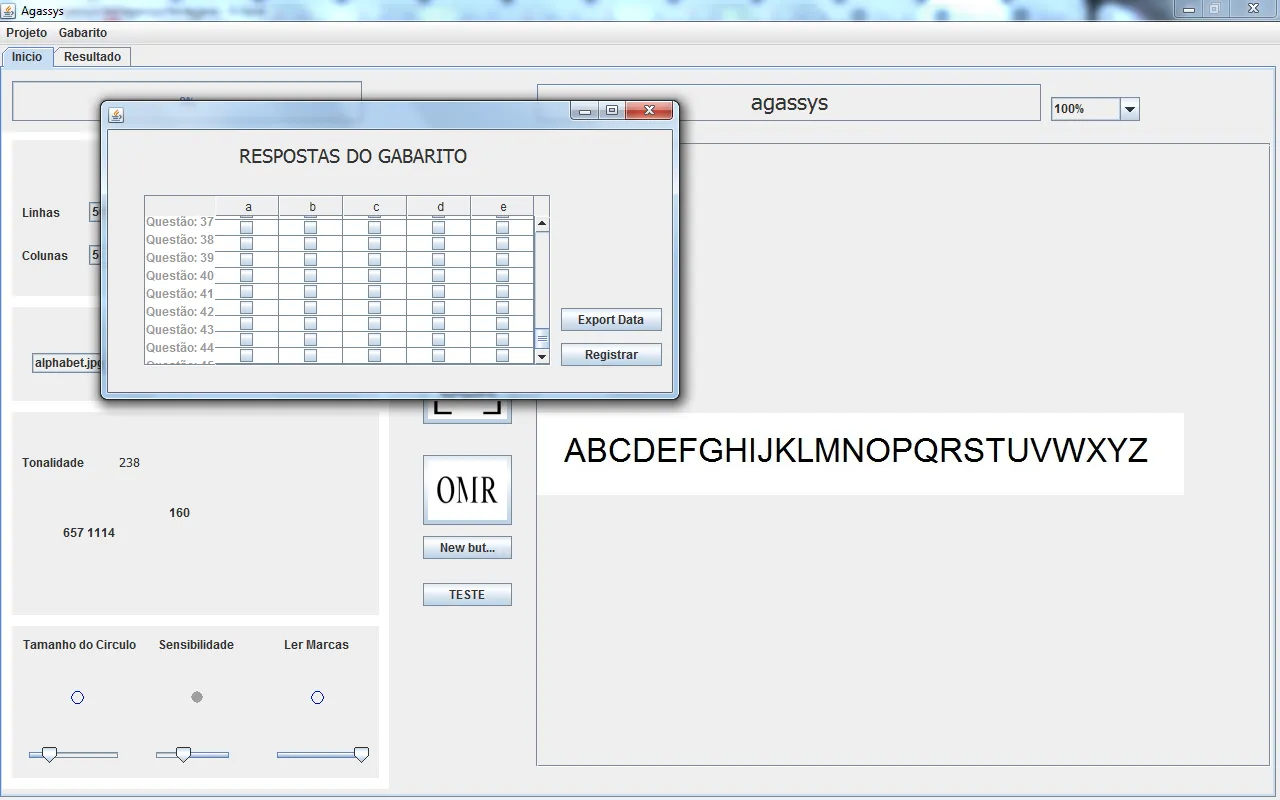Viewport: 1280px width, 800px height.
Task: Click the Export Data button
Action: pos(611,320)
